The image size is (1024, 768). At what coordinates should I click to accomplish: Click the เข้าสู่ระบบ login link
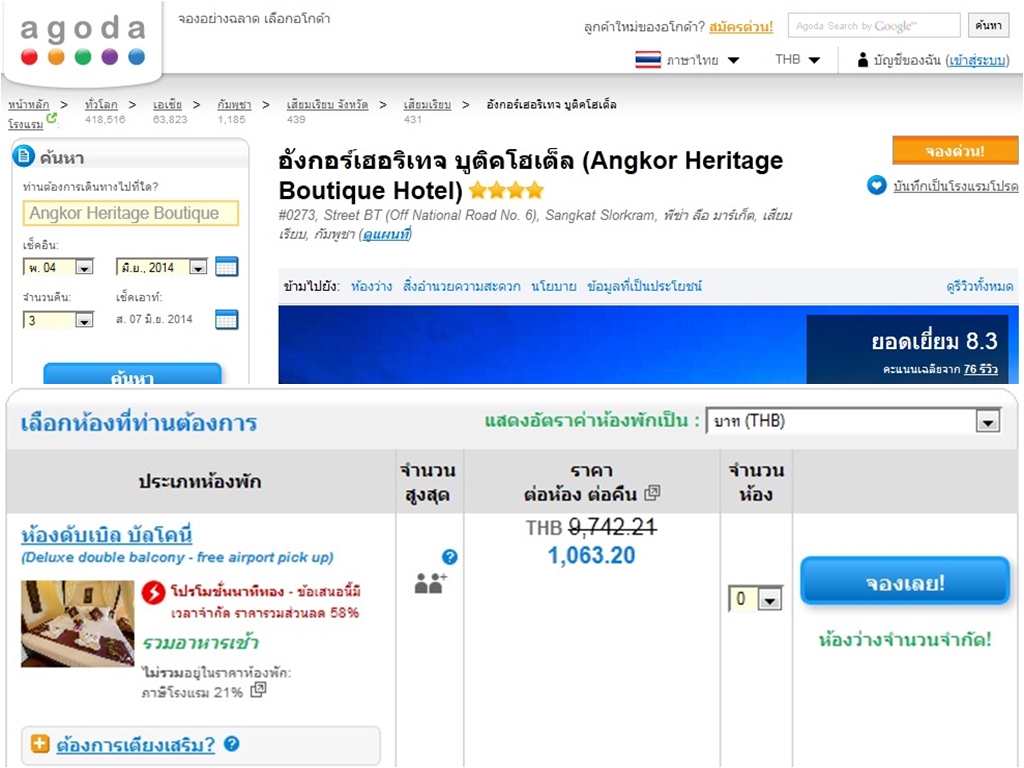coord(978,60)
